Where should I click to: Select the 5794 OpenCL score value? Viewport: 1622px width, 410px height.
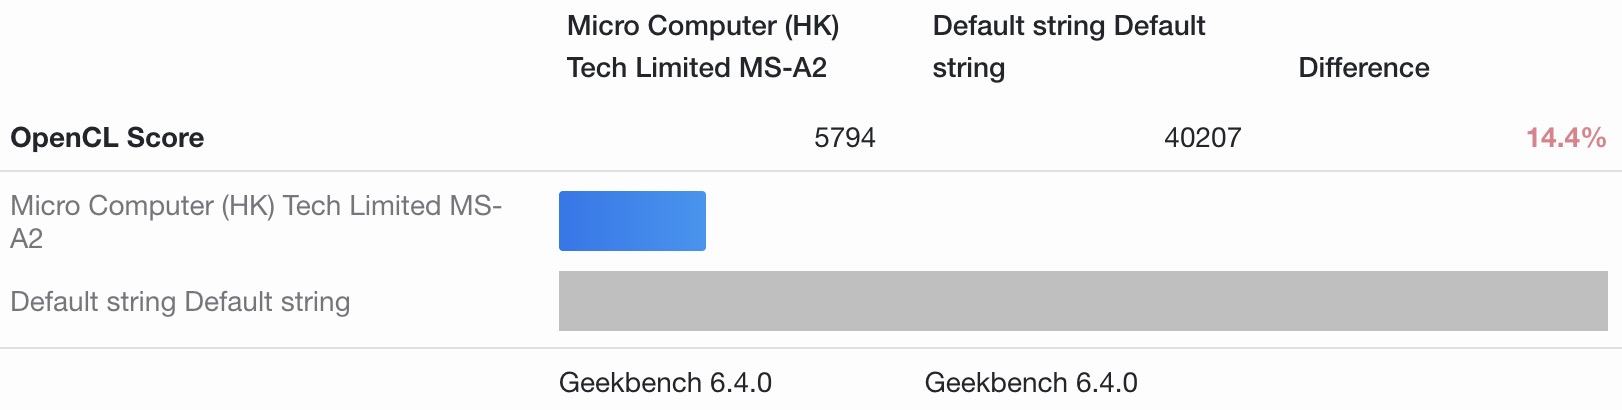tap(844, 138)
